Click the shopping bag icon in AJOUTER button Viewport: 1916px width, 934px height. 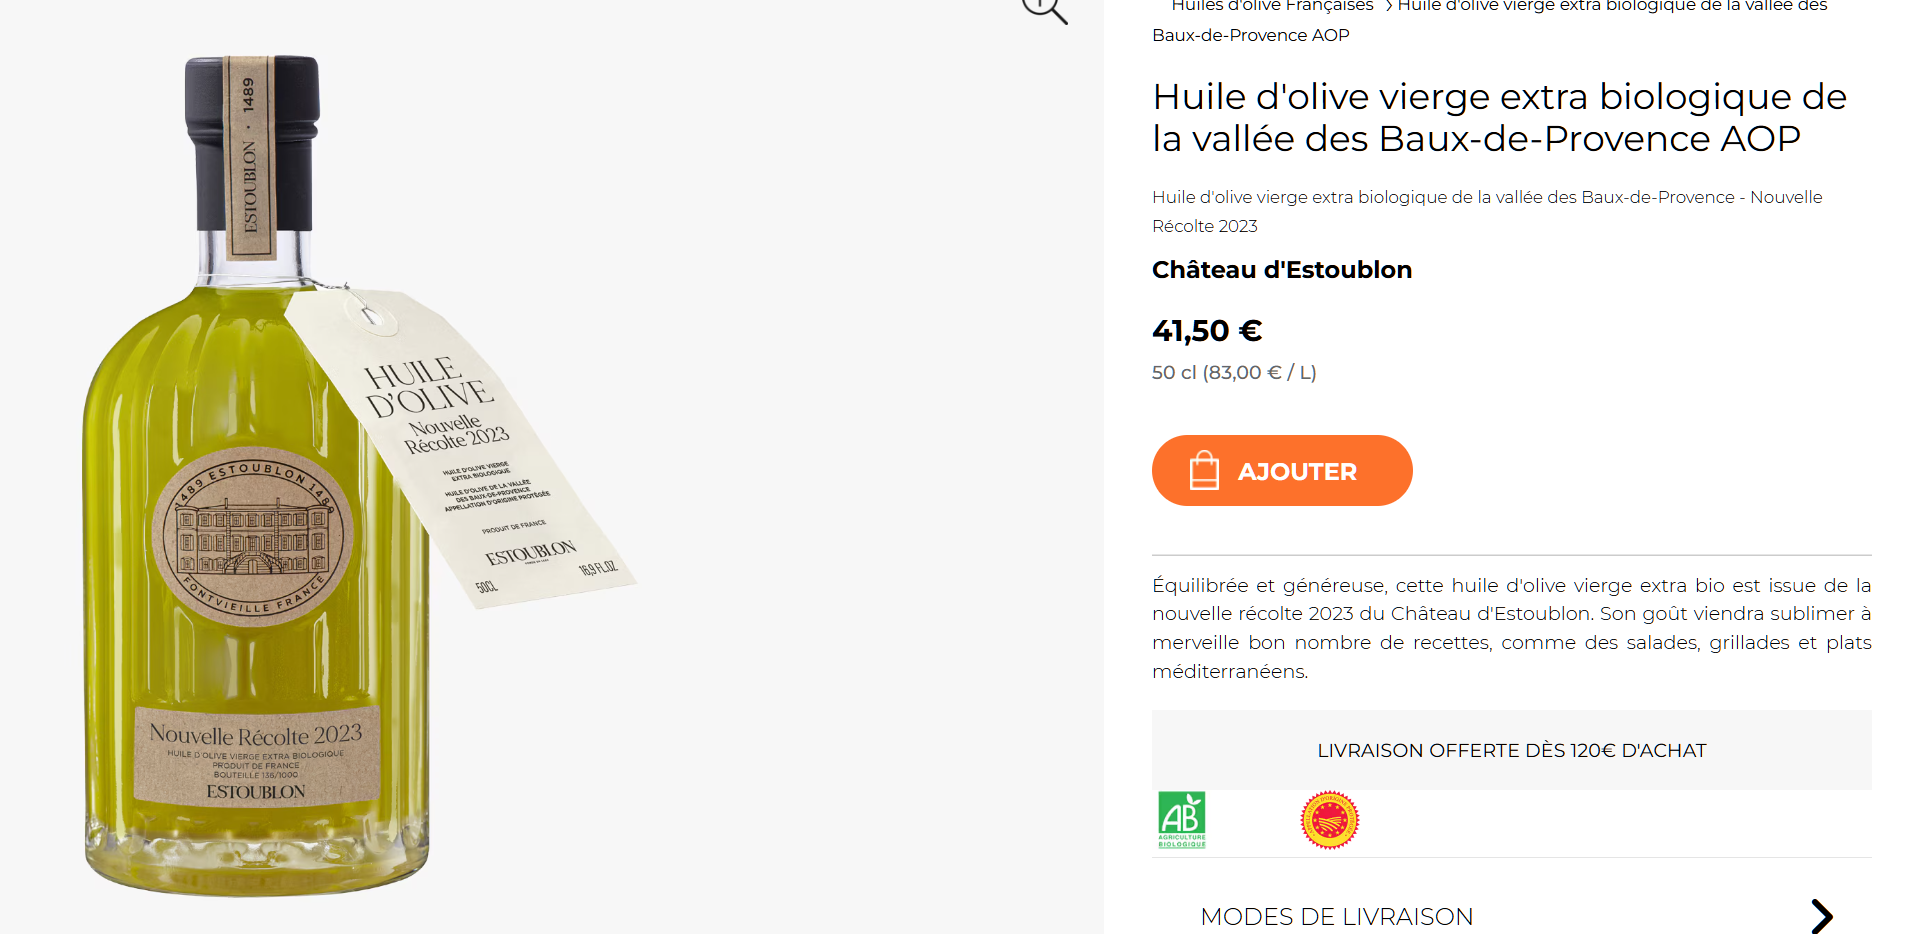[1204, 470]
